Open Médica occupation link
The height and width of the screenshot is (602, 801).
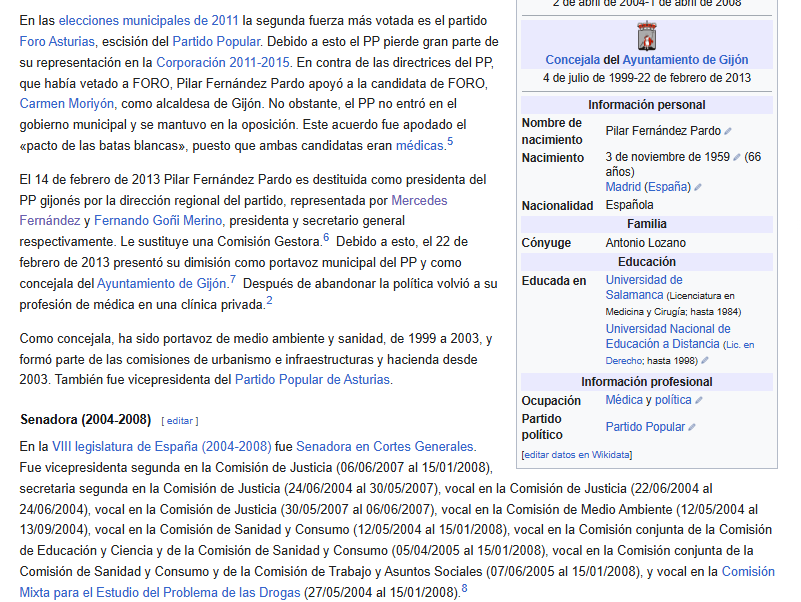624,400
